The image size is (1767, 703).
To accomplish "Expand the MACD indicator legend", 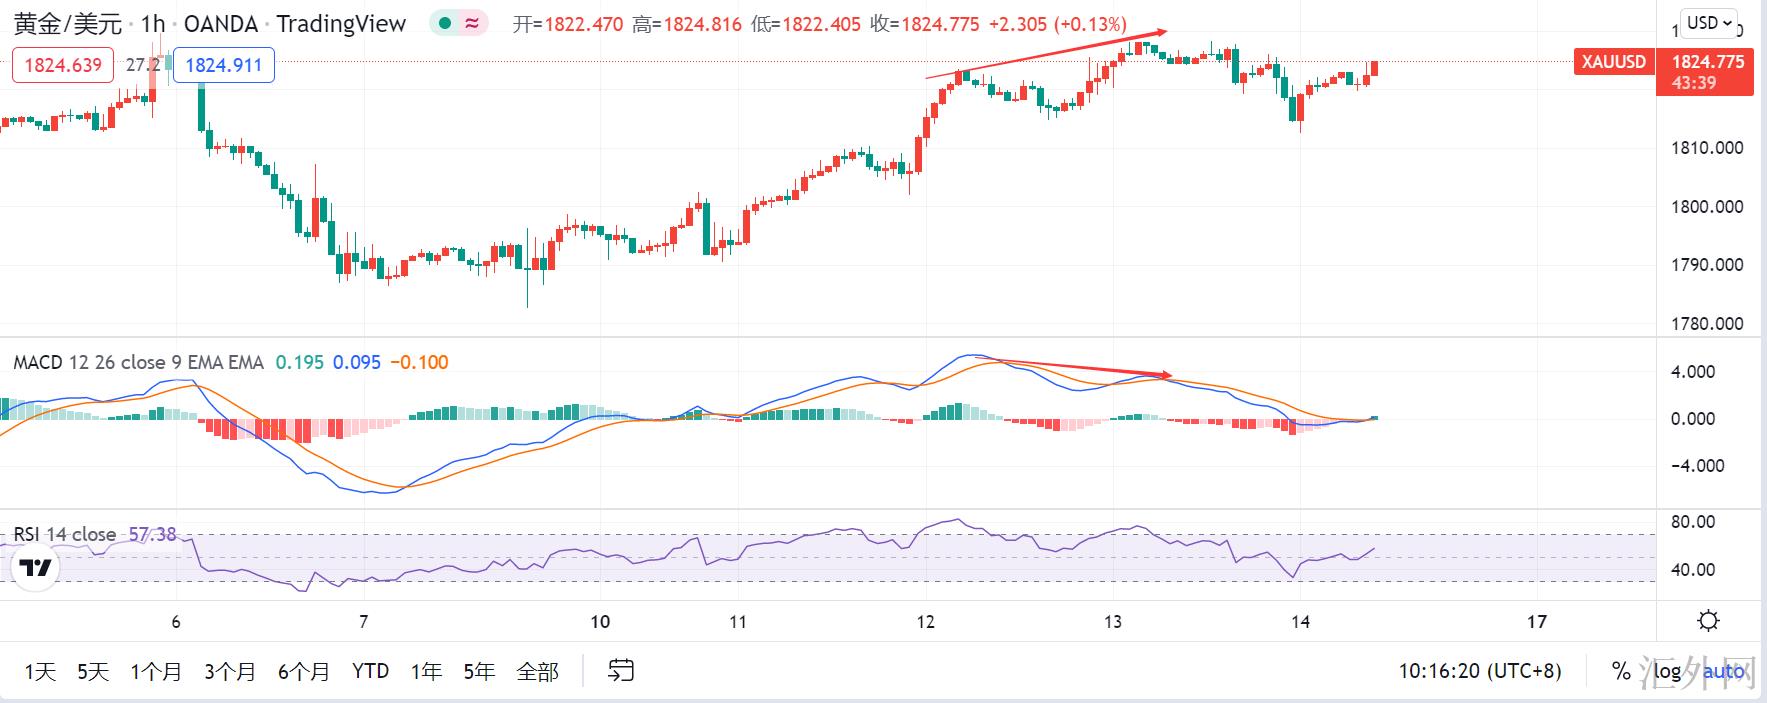I will pos(138,362).
